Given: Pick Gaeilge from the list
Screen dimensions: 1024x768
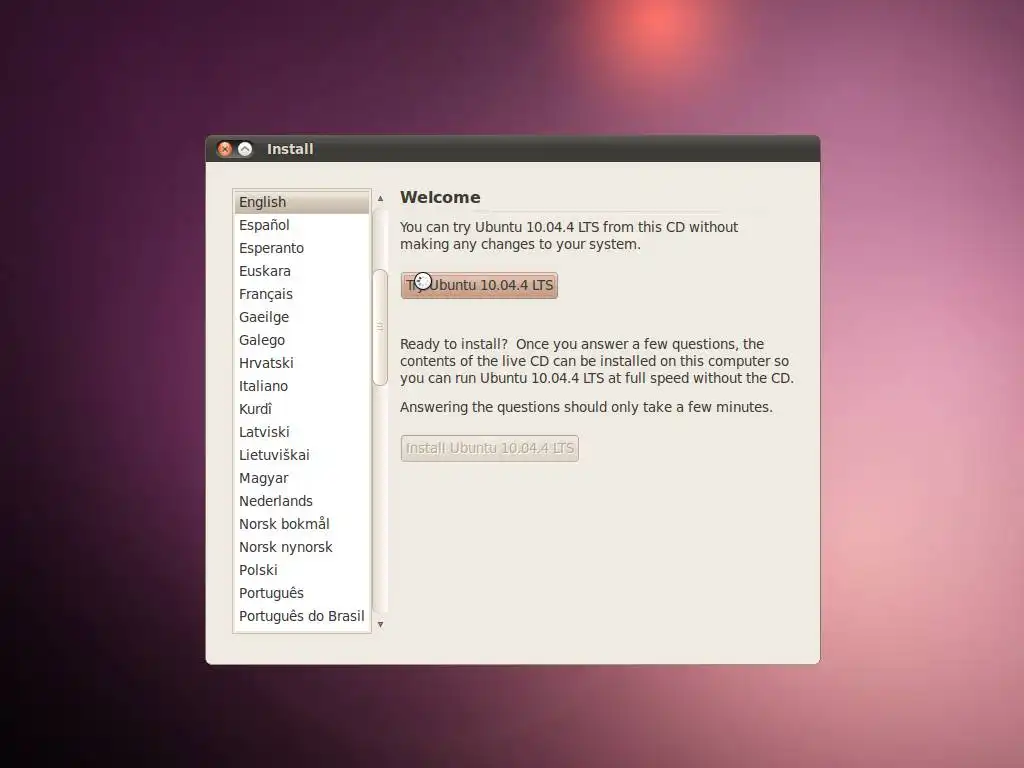Looking at the screenshot, I should [x=302, y=317].
